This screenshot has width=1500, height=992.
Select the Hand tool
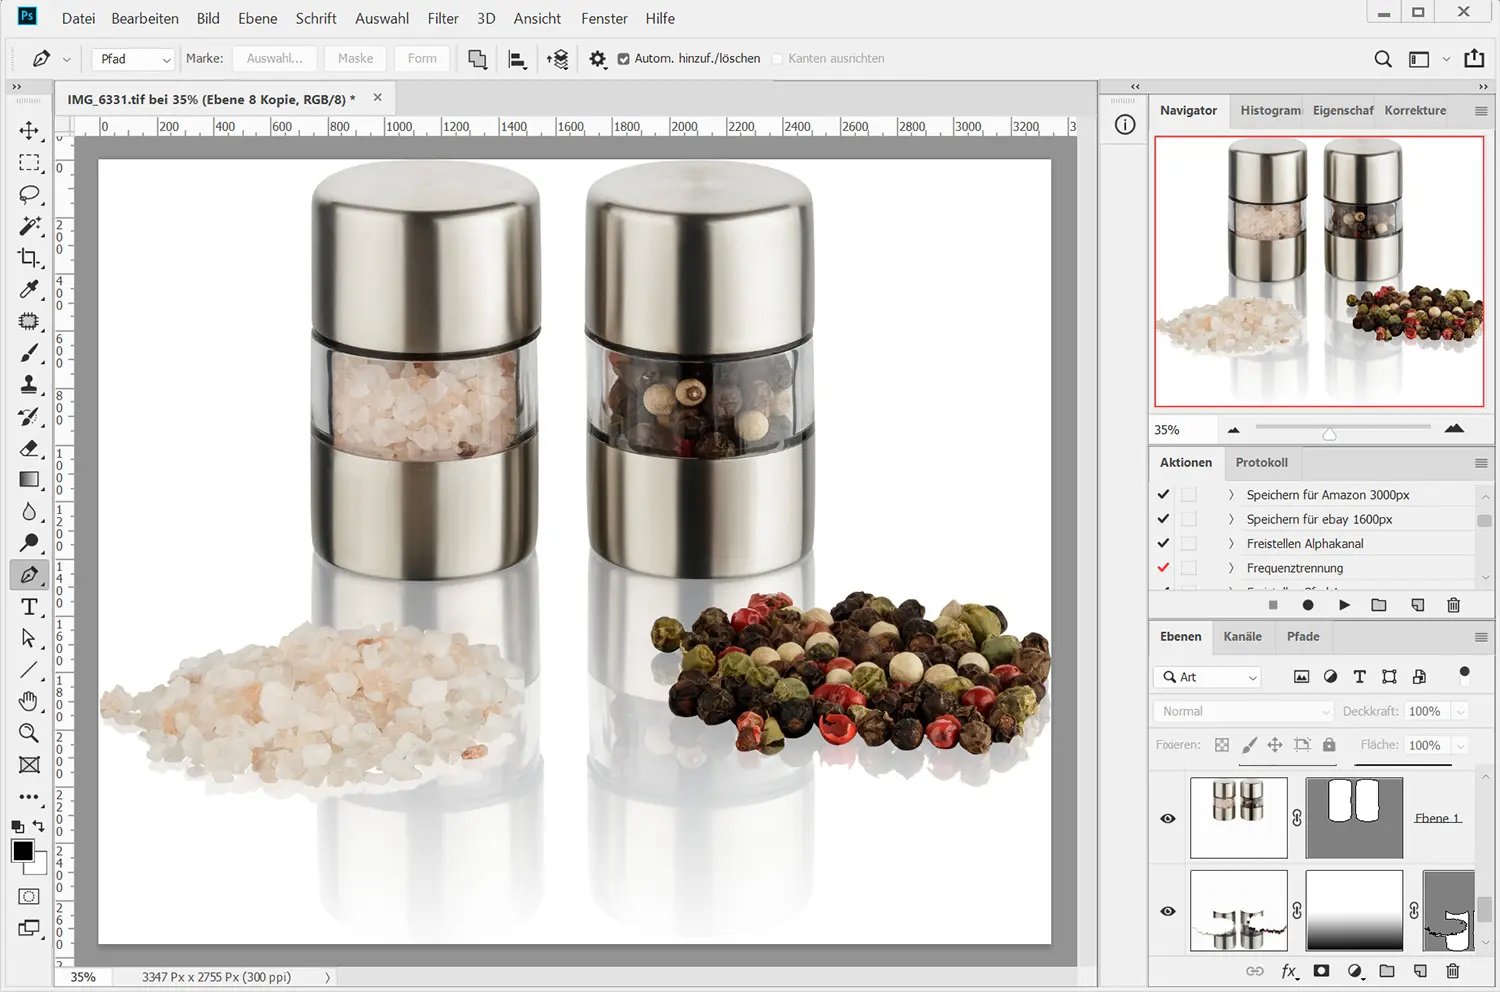pyautogui.click(x=29, y=701)
